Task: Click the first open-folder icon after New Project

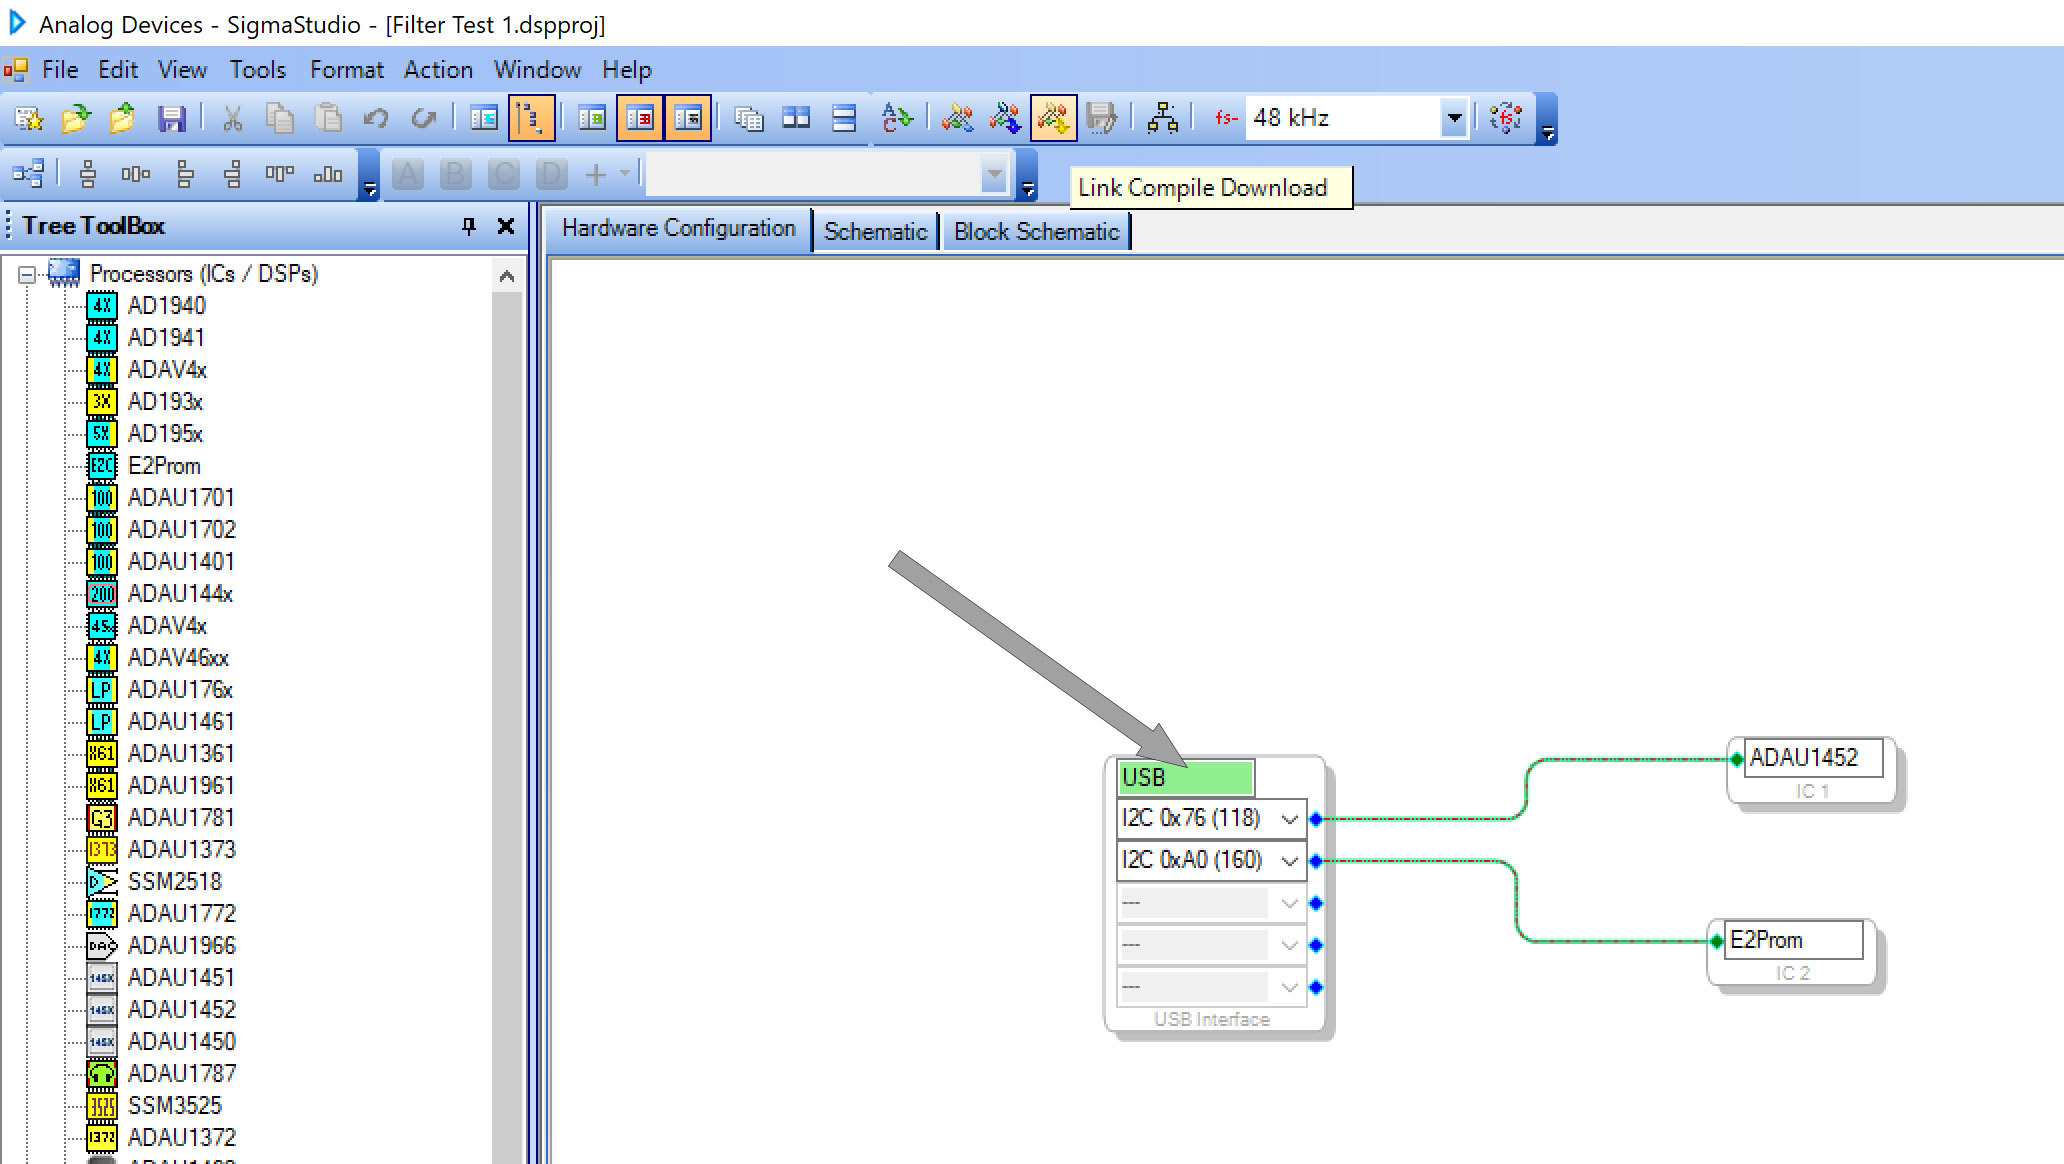Action: pos(76,119)
